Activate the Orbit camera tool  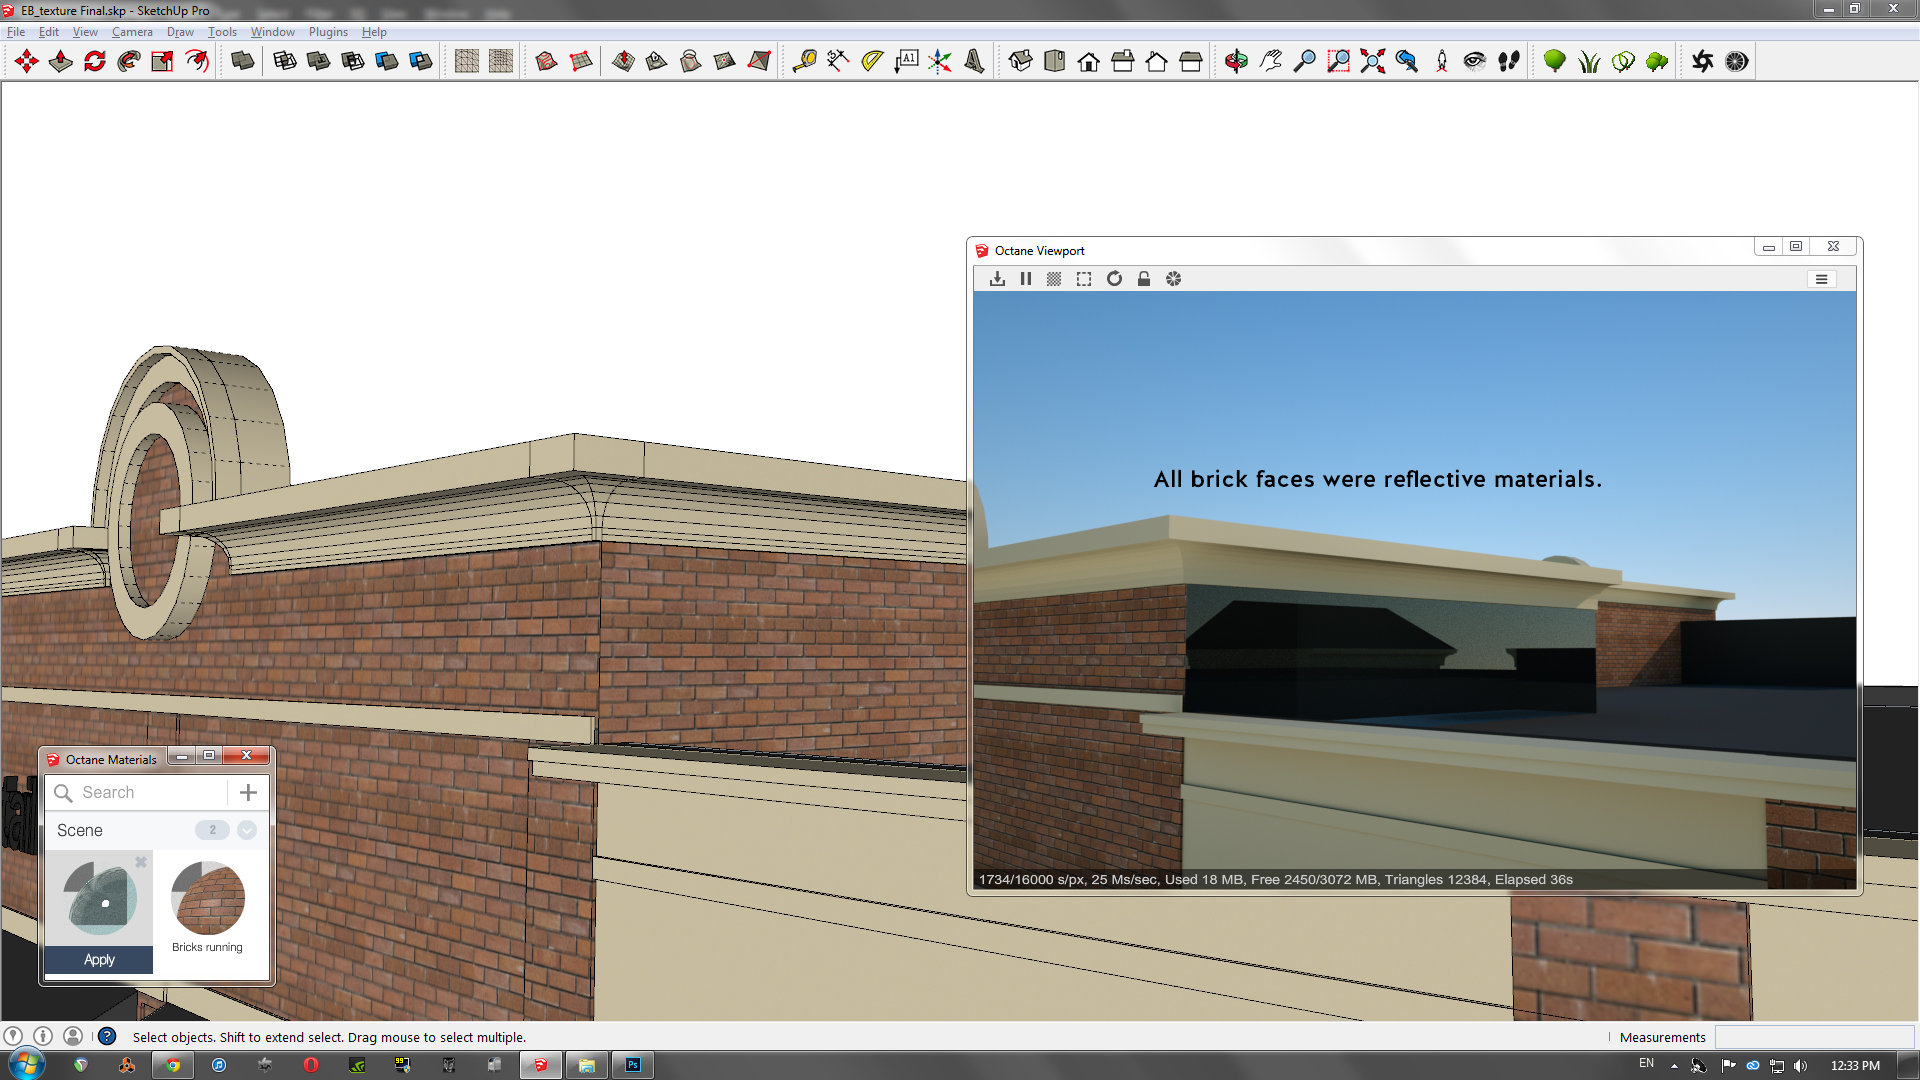point(1236,61)
